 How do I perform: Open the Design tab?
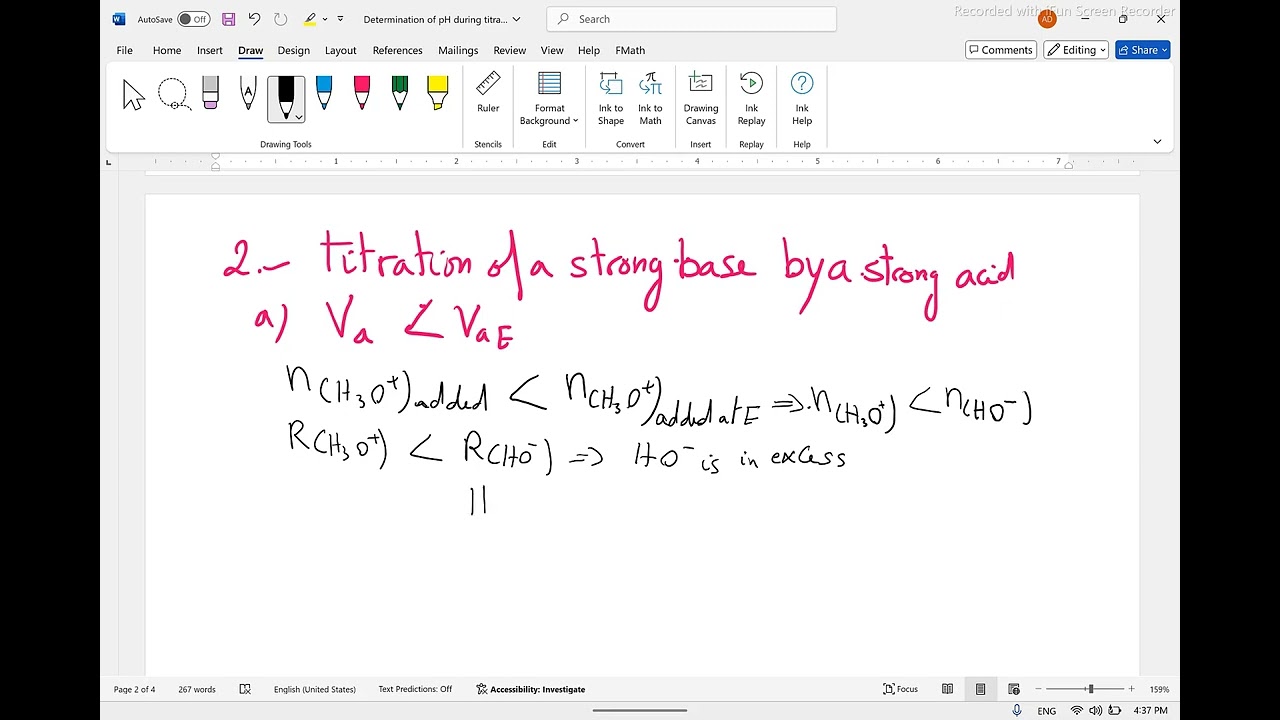coord(294,50)
